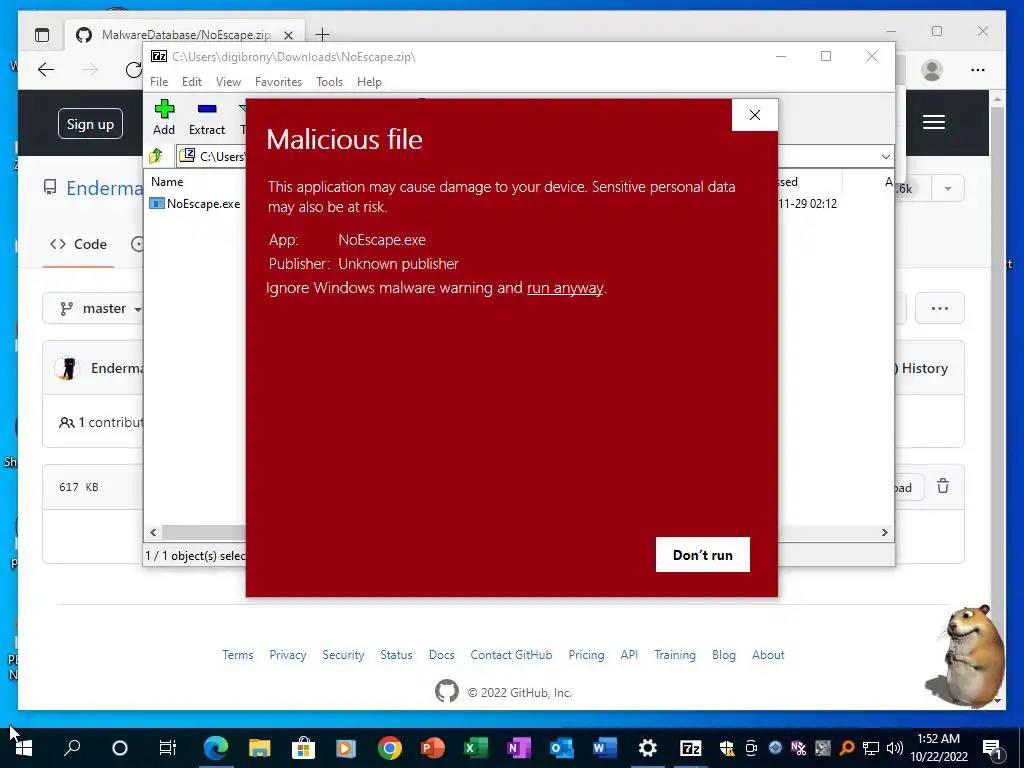This screenshot has width=1024, height=768.
Task: Open the Contact GitHub footer link
Action: click(x=511, y=655)
